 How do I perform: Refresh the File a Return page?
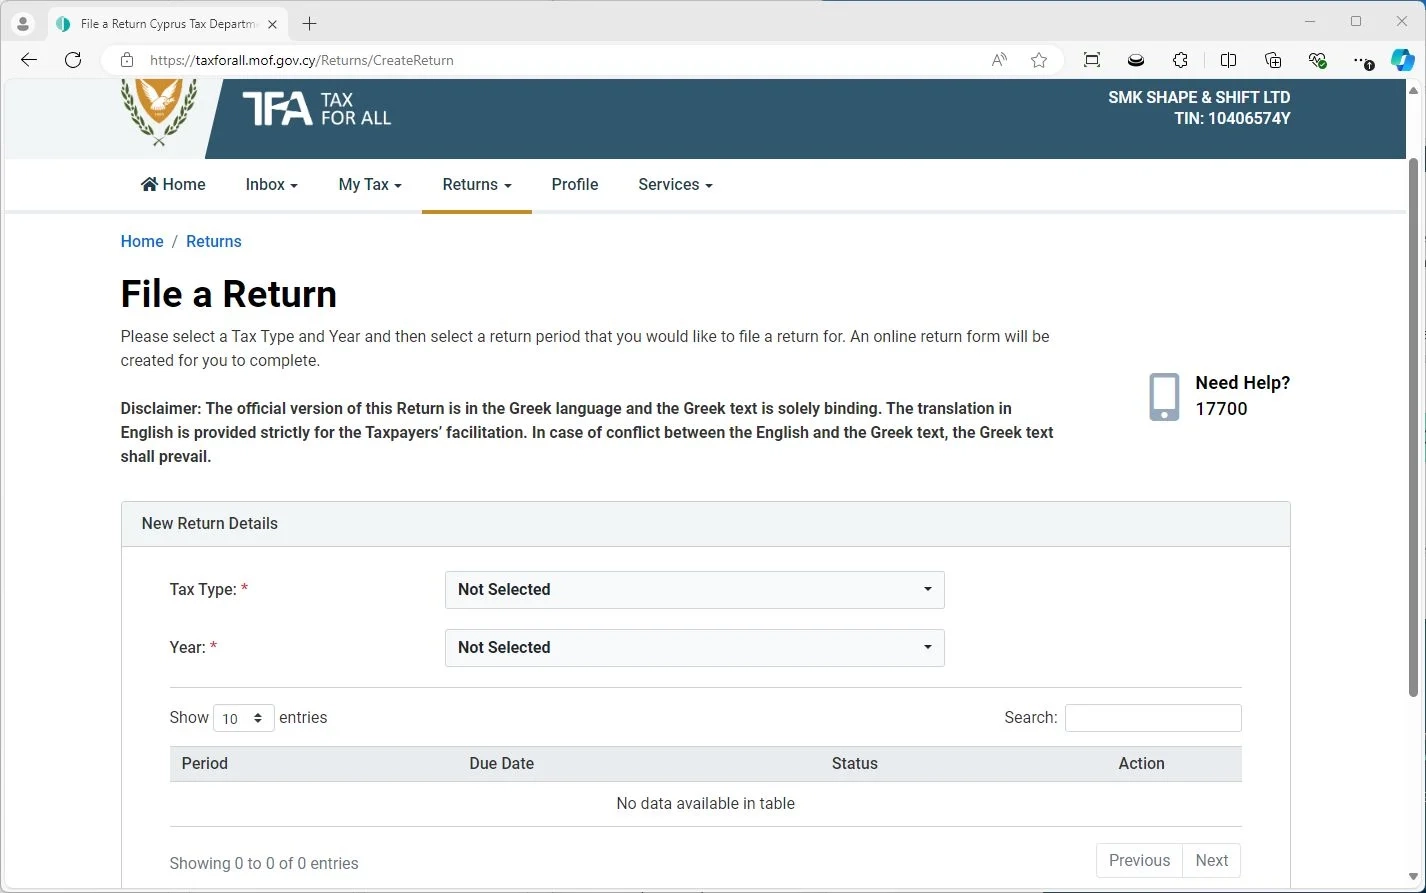tap(72, 60)
